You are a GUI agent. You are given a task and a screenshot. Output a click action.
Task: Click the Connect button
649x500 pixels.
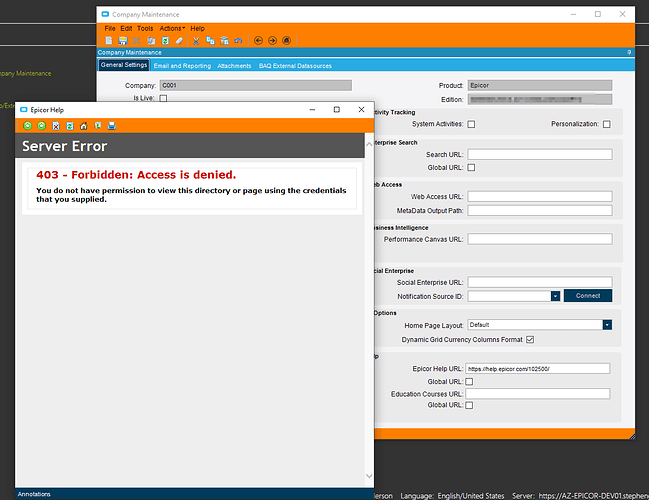[588, 296]
